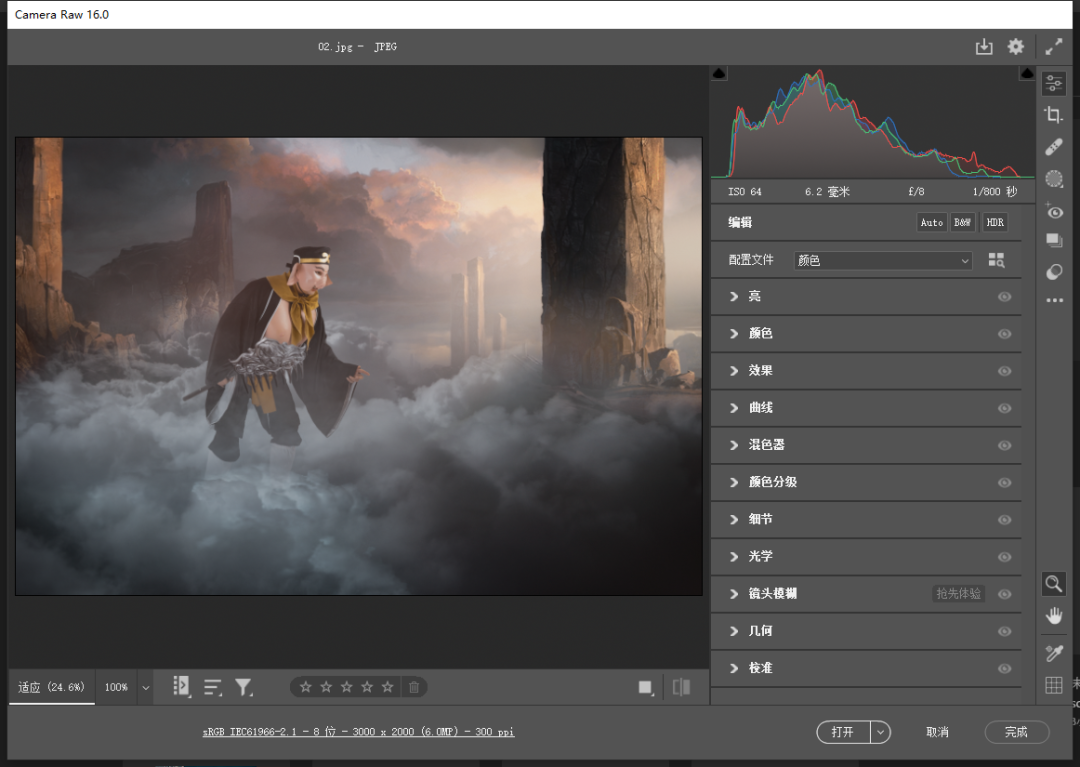Expand the 颜色 panel chevron
Viewport: 1080px width, 767px height.
[x=734, y=334]
